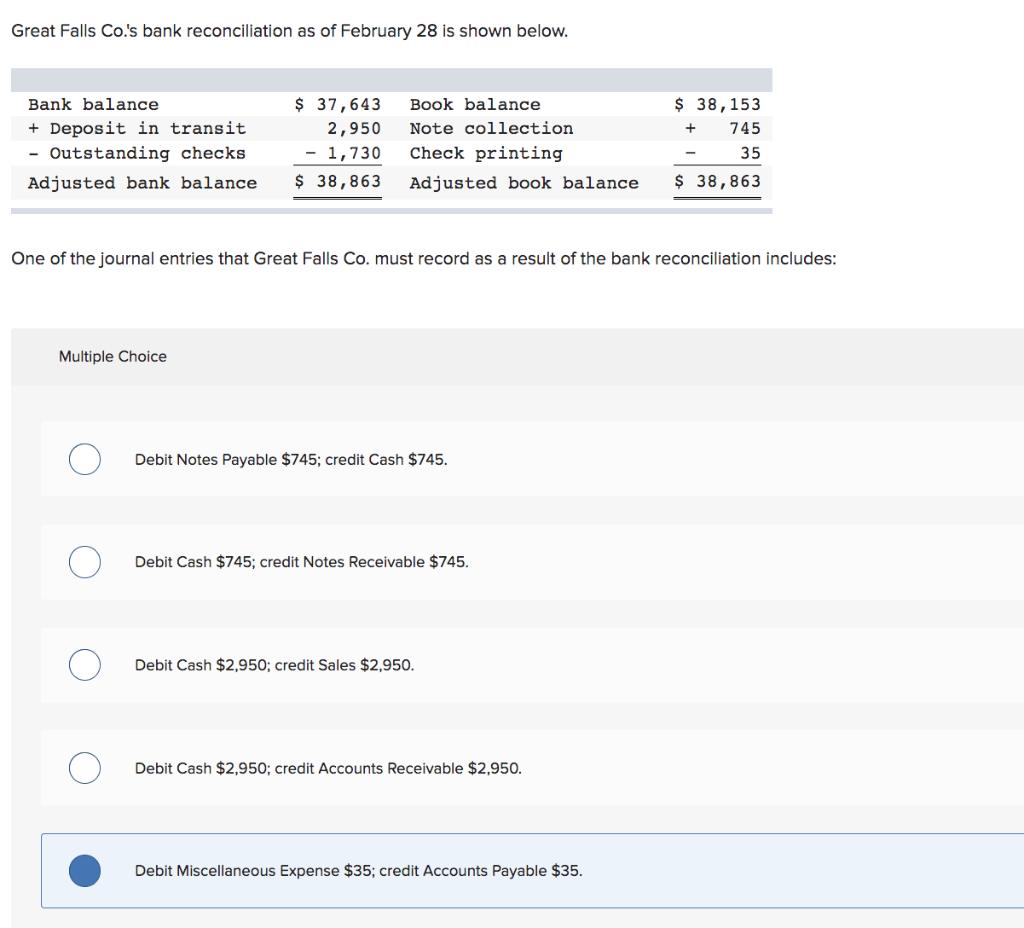The image size is (1024, 928).
Task: Click the 'Book balance' label
Action: [475, 104]
